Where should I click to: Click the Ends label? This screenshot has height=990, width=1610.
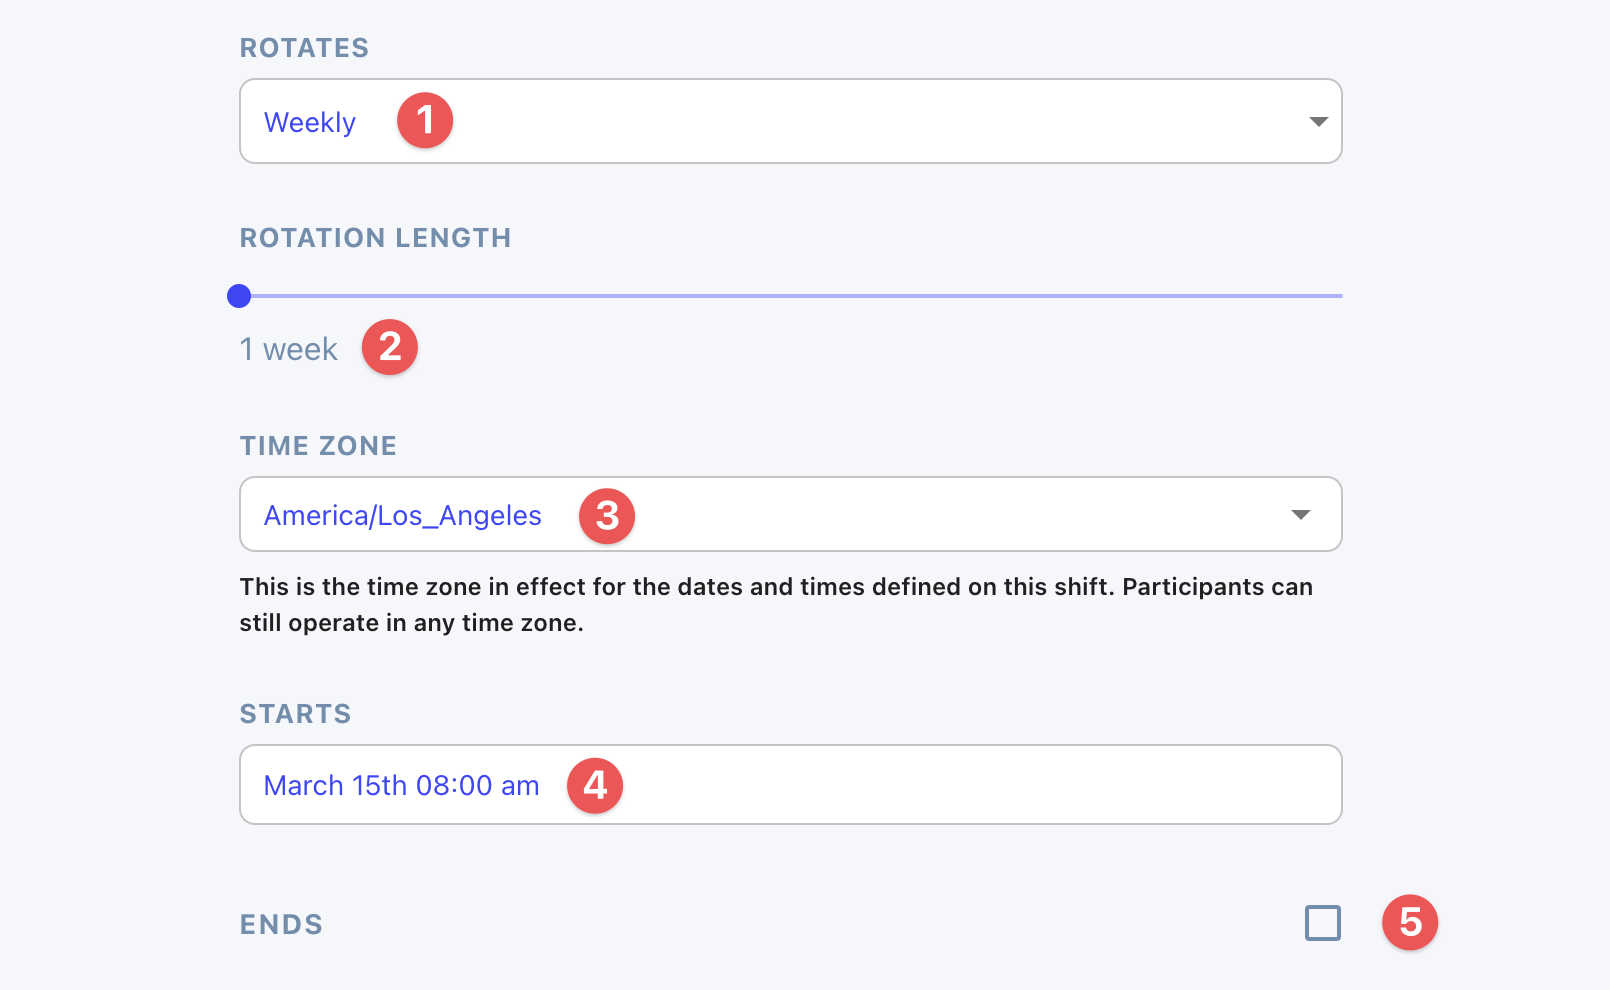point(281,925)
